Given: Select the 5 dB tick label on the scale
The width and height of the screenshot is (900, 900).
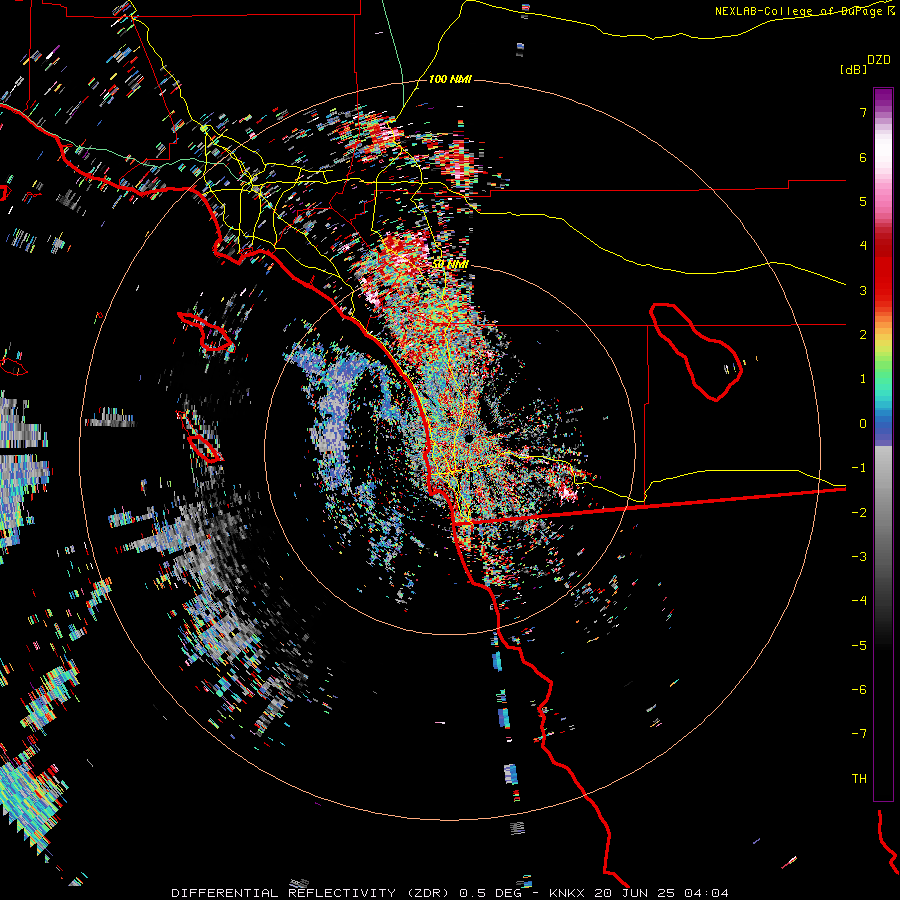Looking at the screenshot, I should 863,201.
